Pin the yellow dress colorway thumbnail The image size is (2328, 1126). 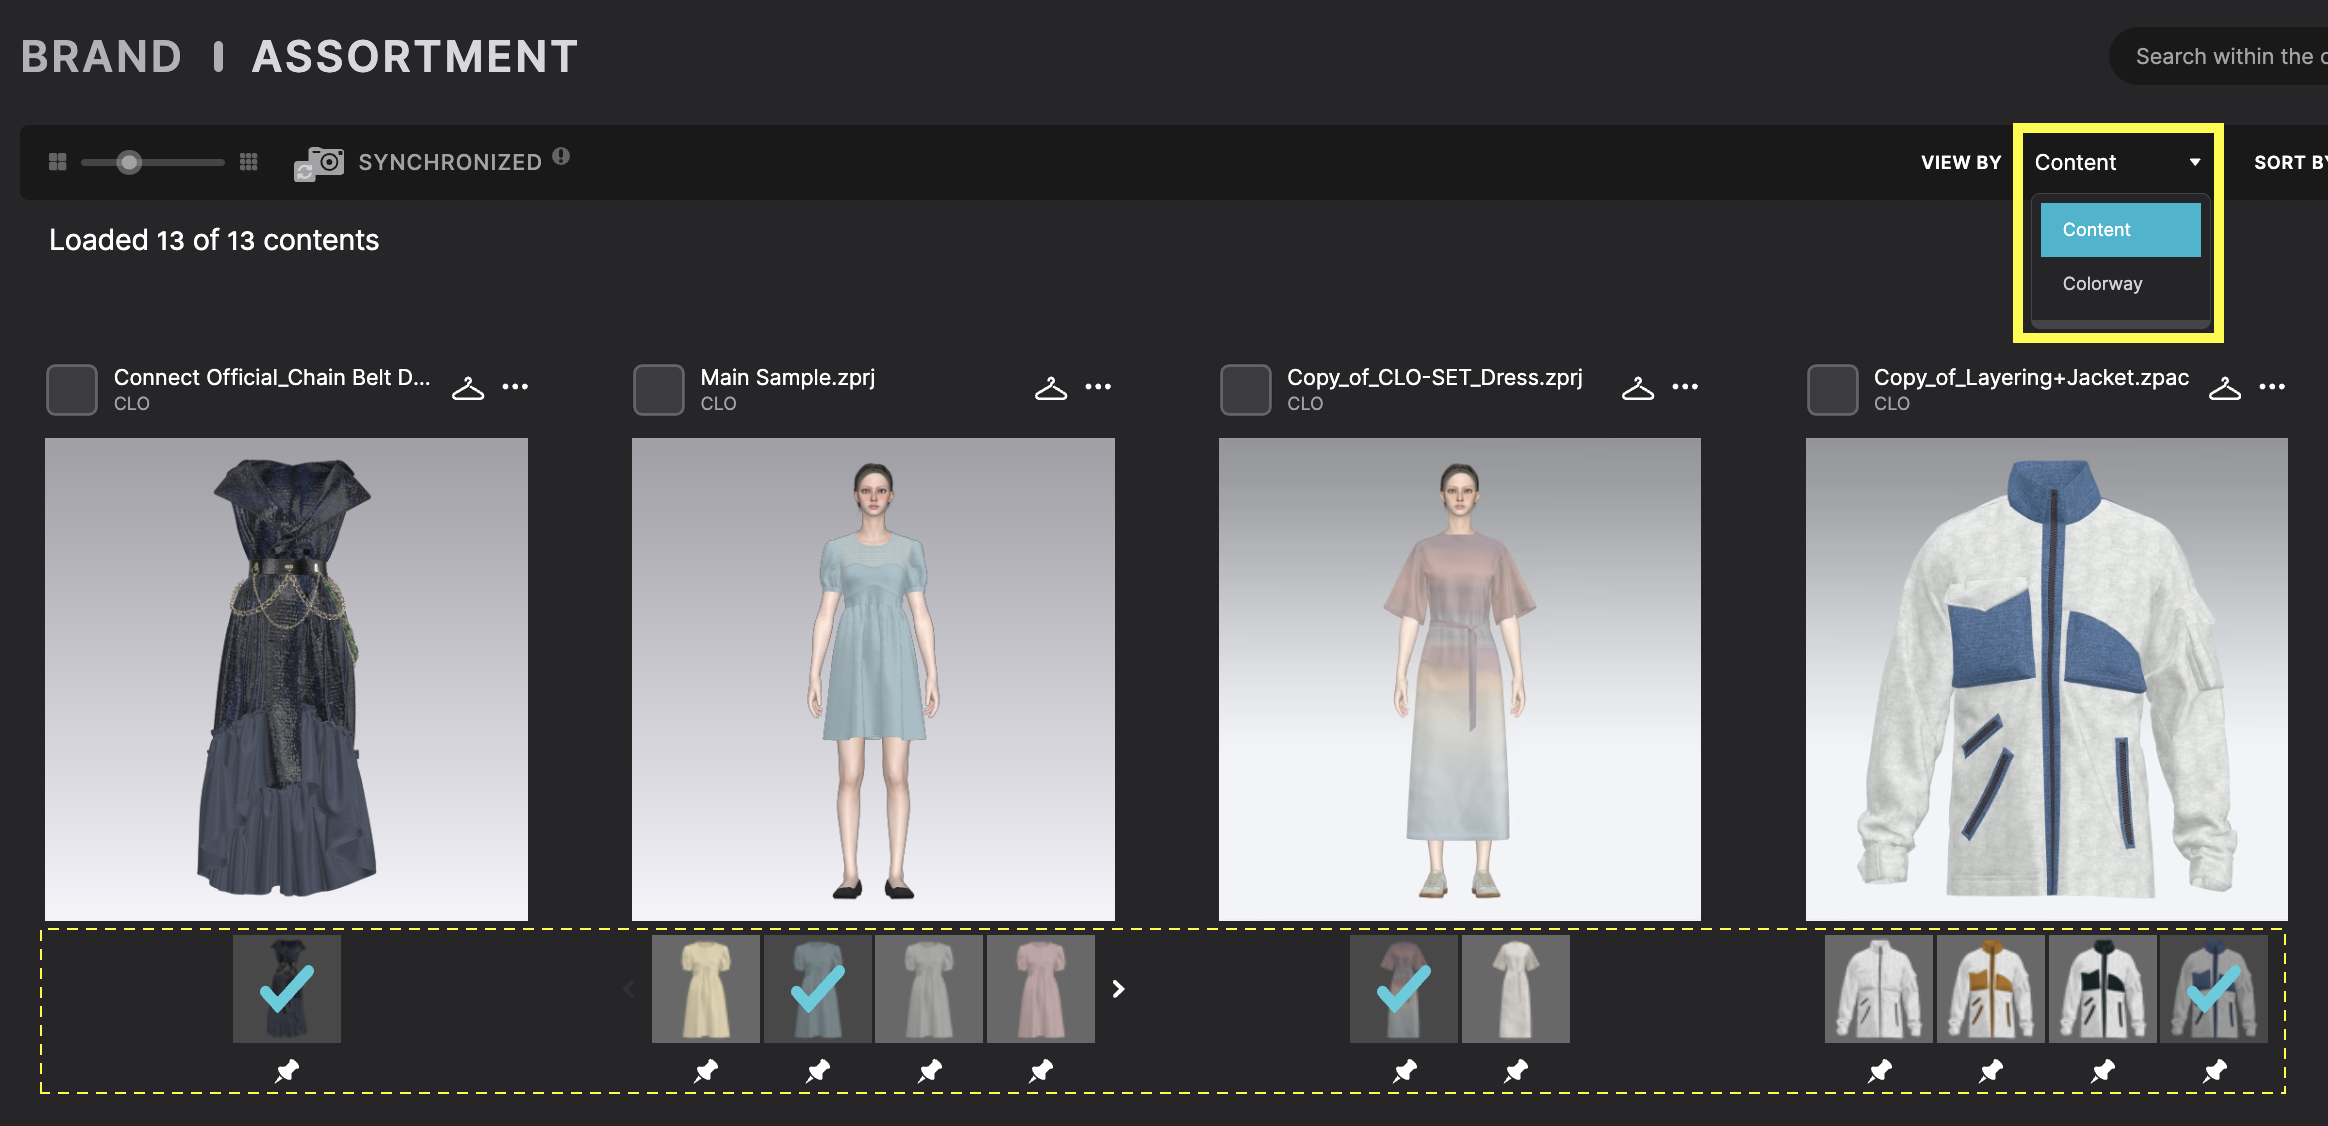click(x=705, y=1070)
